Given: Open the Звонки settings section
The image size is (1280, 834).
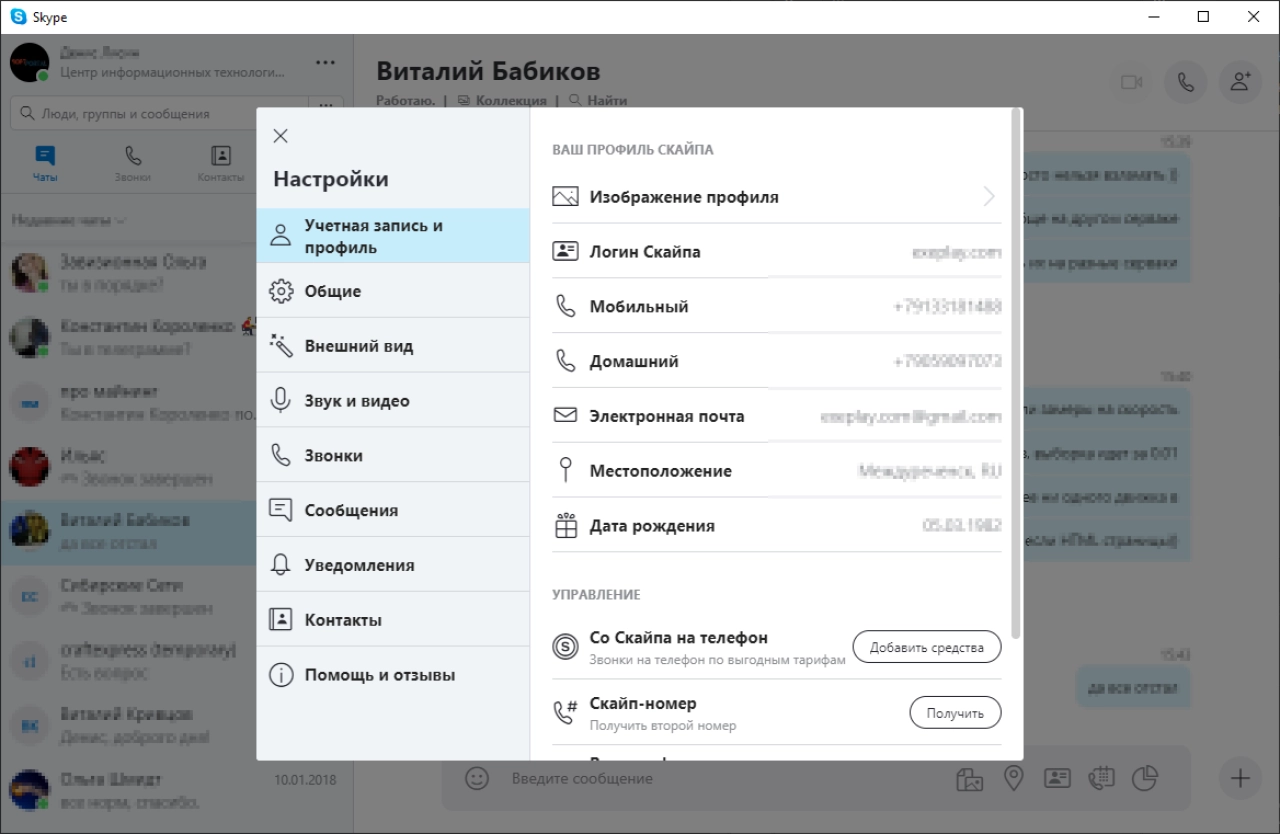Looking at the screenshot, I should [x=393, y=455].
